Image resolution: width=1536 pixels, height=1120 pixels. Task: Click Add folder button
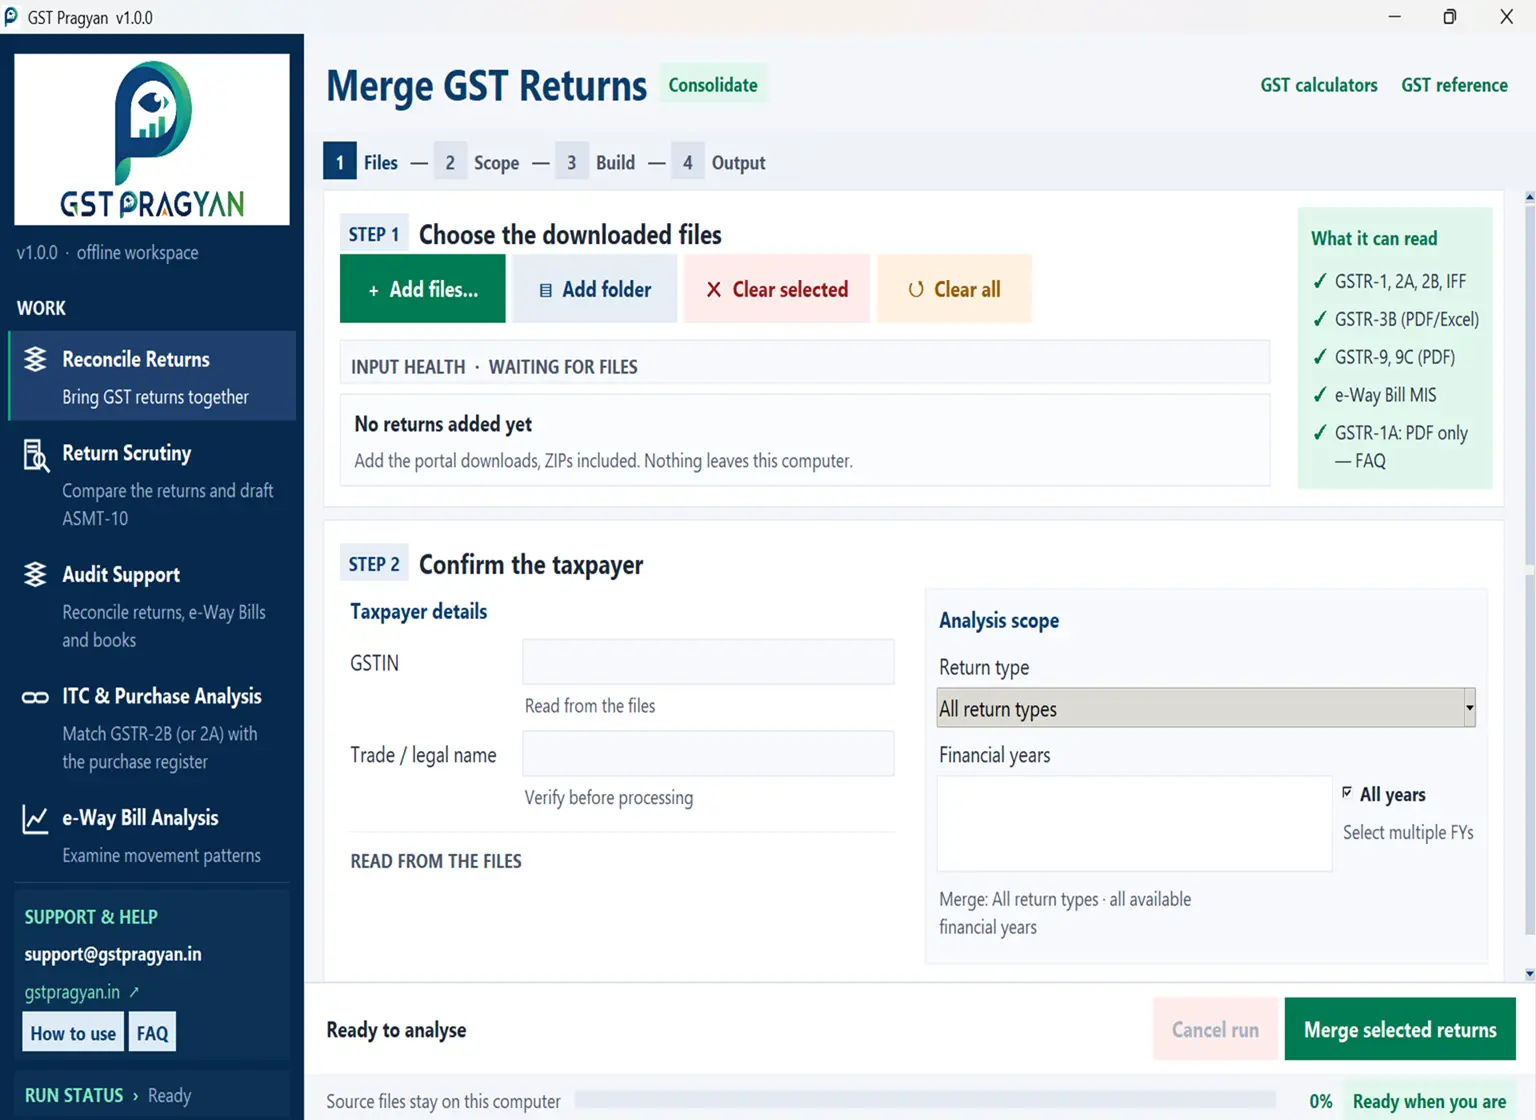coord(595,289)
